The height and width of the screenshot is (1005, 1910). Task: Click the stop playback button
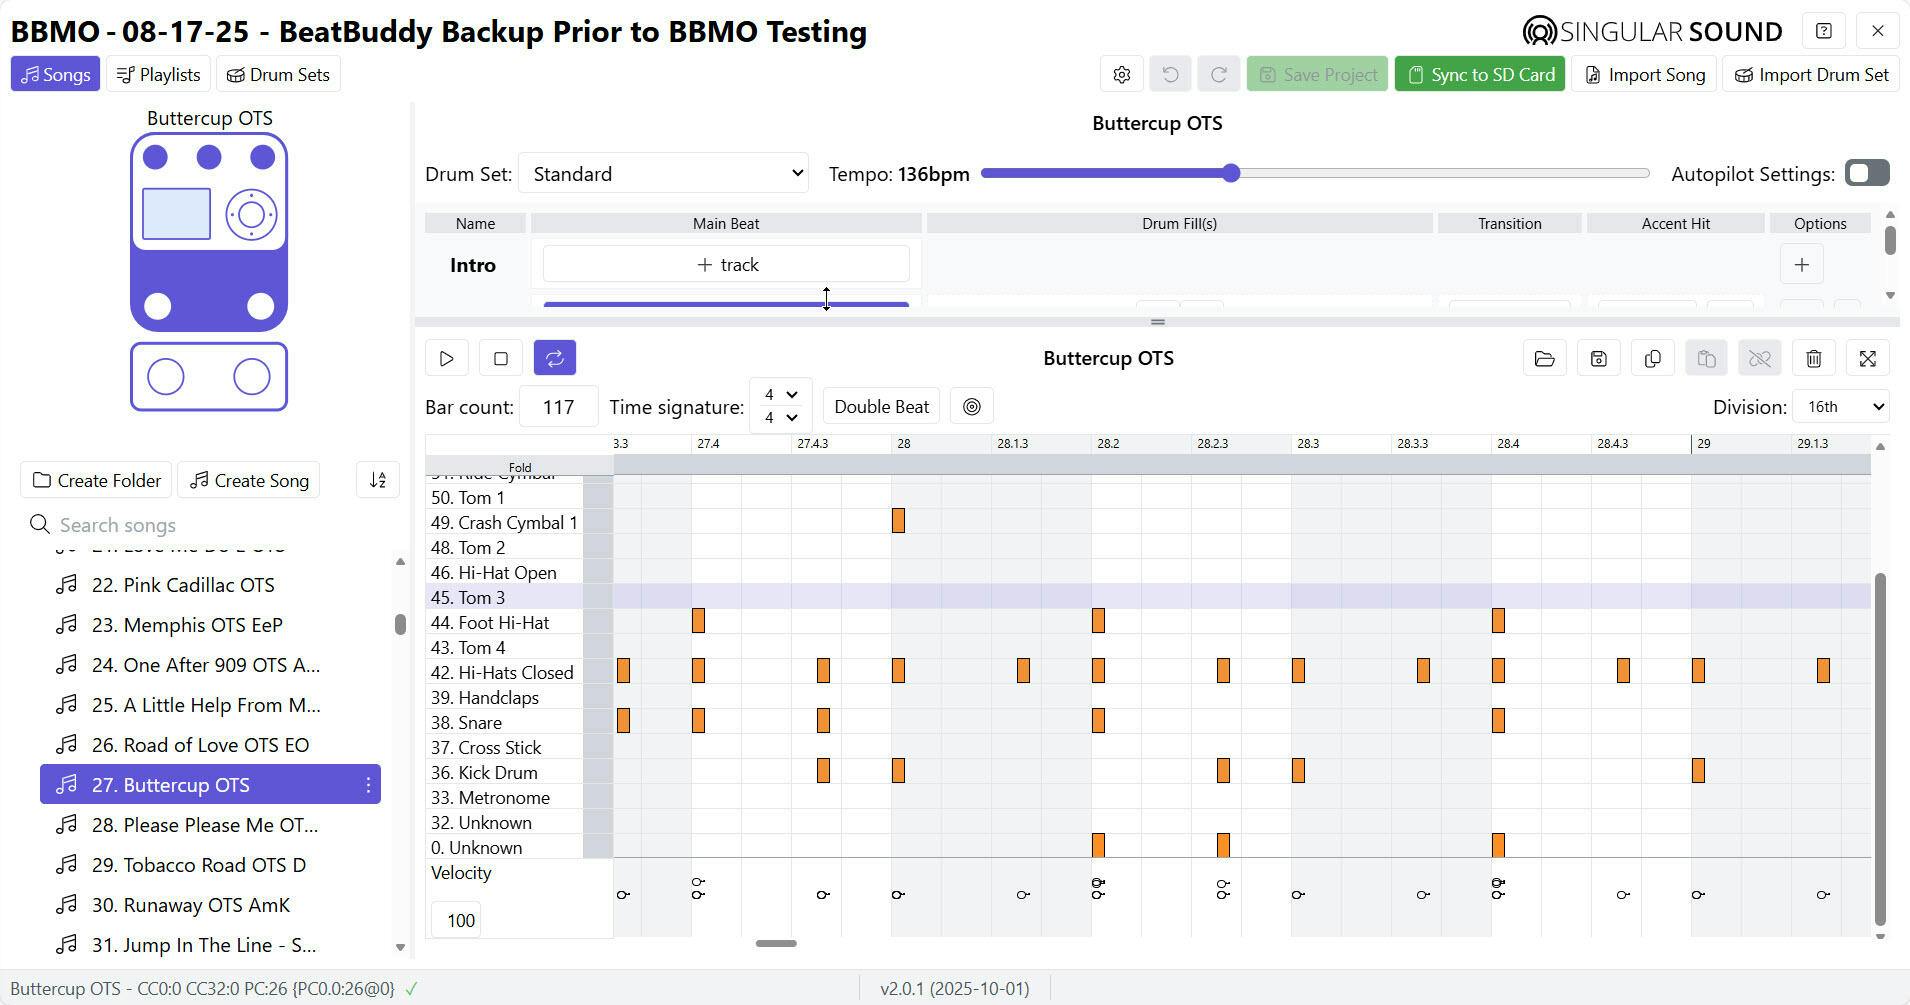(x=501, y=358)
